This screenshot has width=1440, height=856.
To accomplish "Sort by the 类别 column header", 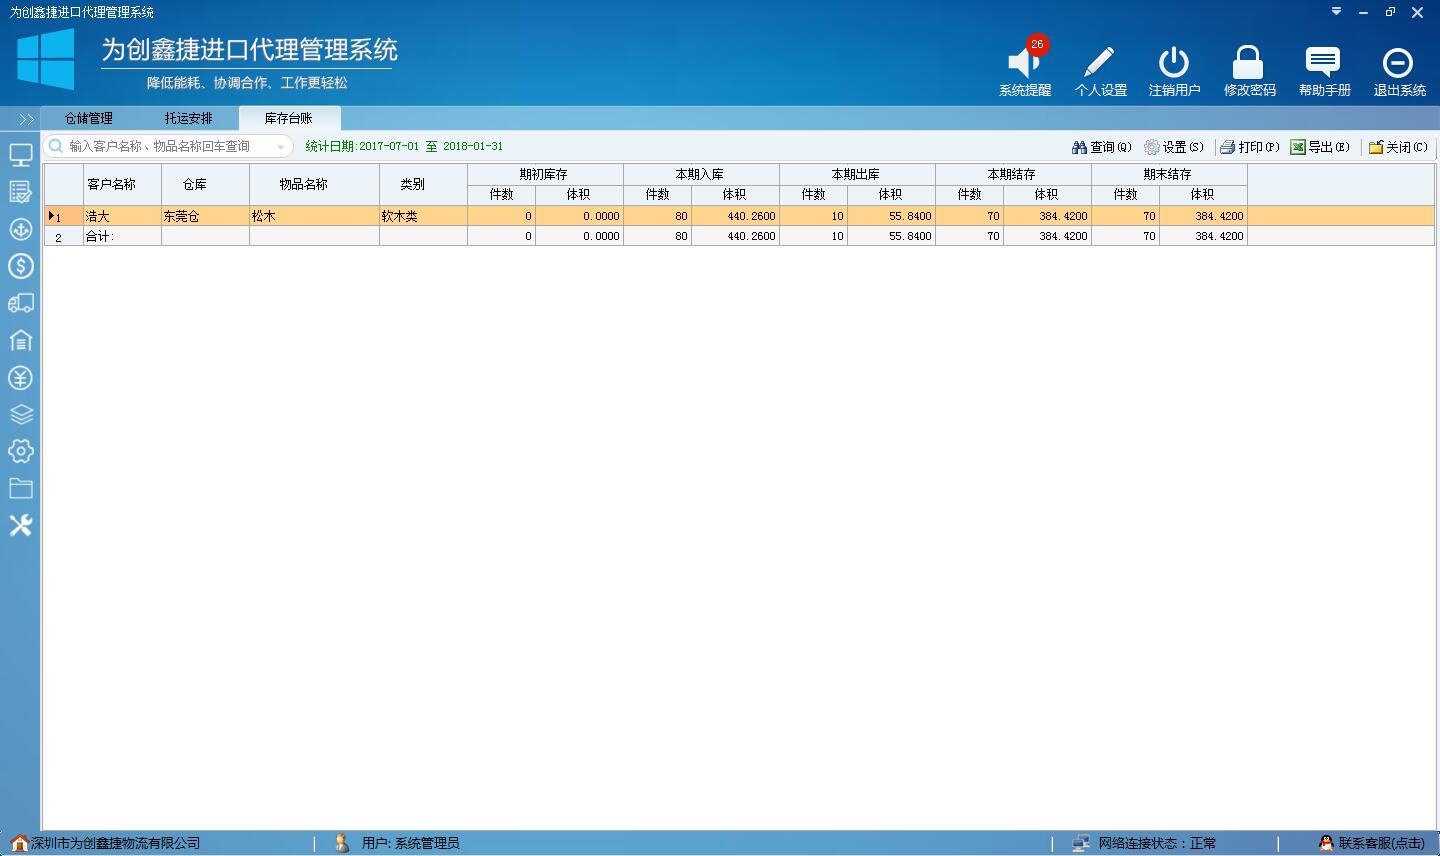I will 423,184.
